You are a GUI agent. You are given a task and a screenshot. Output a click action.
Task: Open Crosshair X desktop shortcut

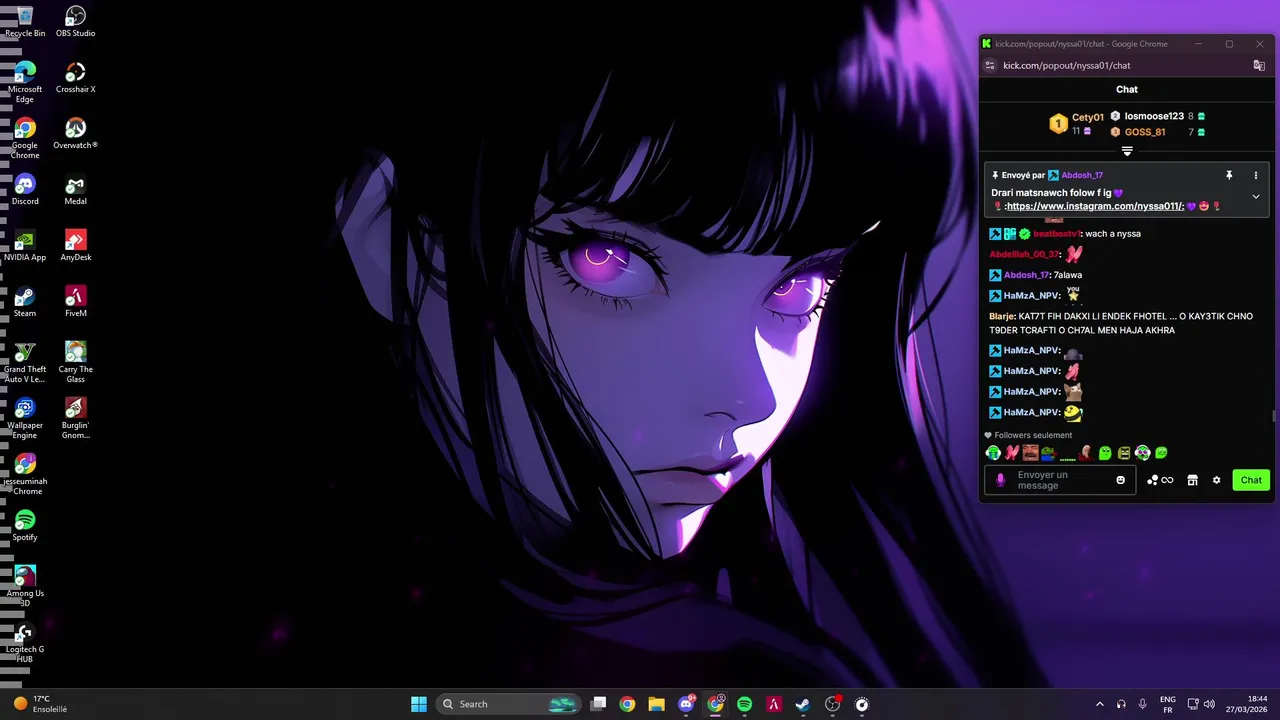click(x=75, y=78)
